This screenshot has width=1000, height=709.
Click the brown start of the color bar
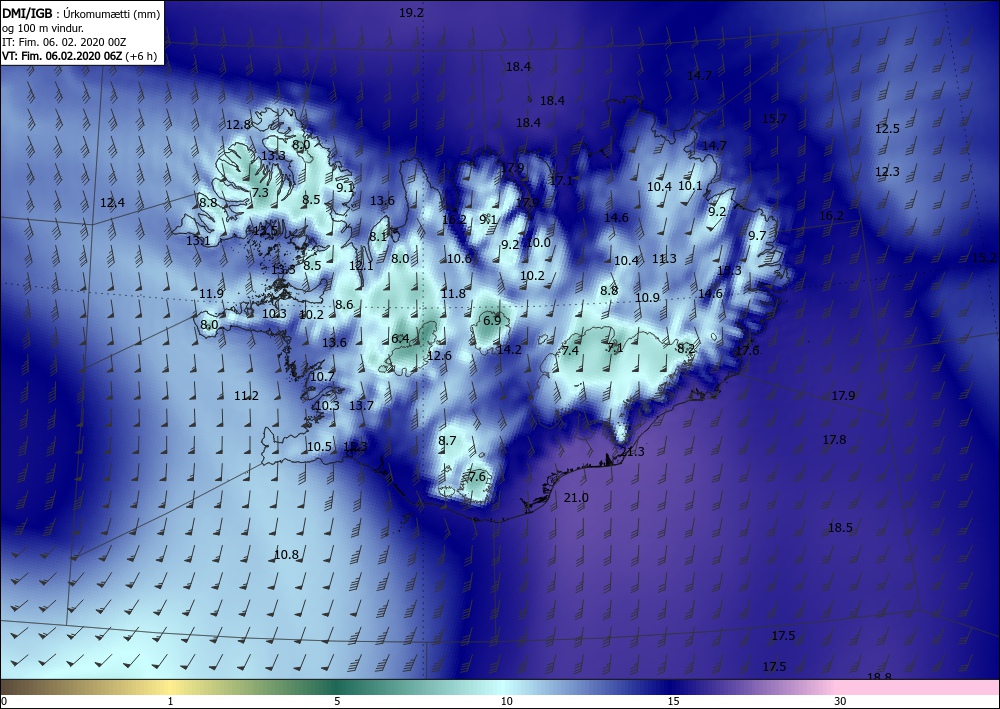pos(19,687)
